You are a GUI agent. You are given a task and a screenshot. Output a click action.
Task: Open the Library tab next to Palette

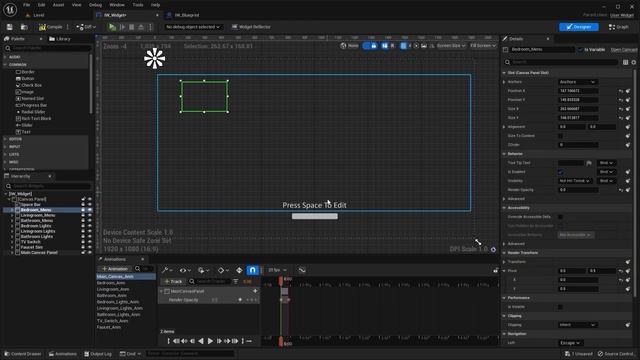tap(60, 39)
